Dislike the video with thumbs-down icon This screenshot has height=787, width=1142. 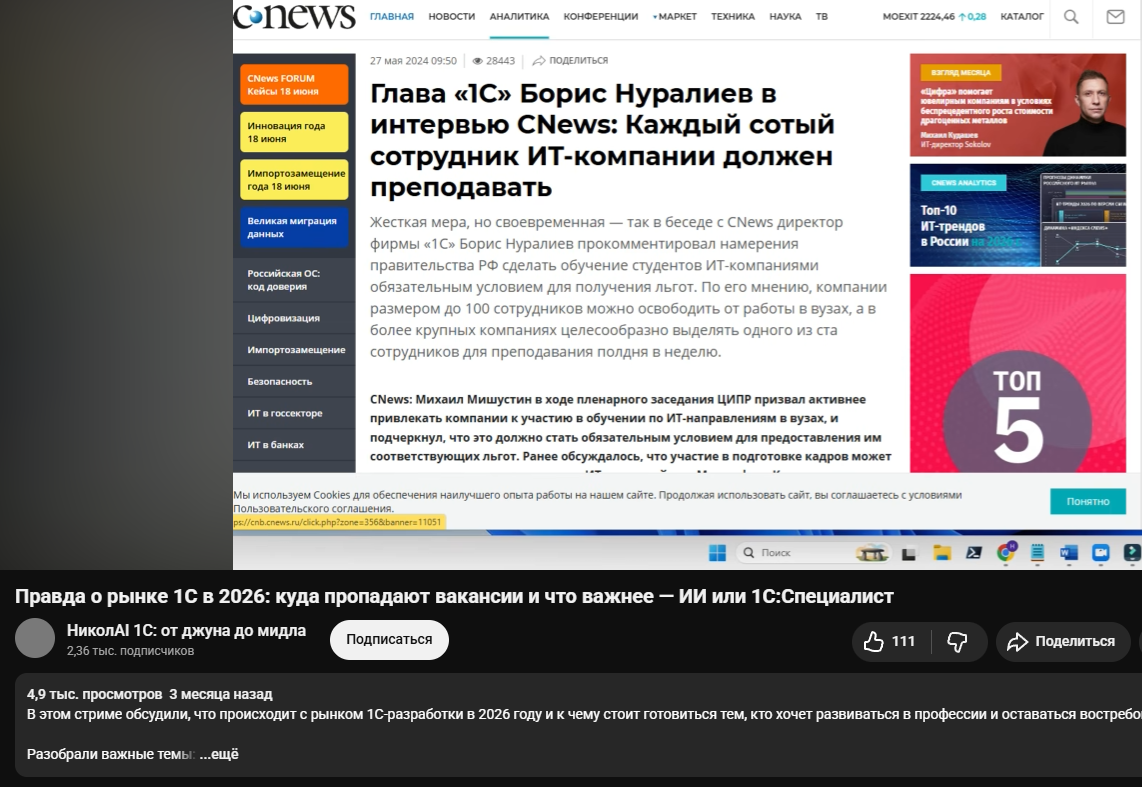956,641
